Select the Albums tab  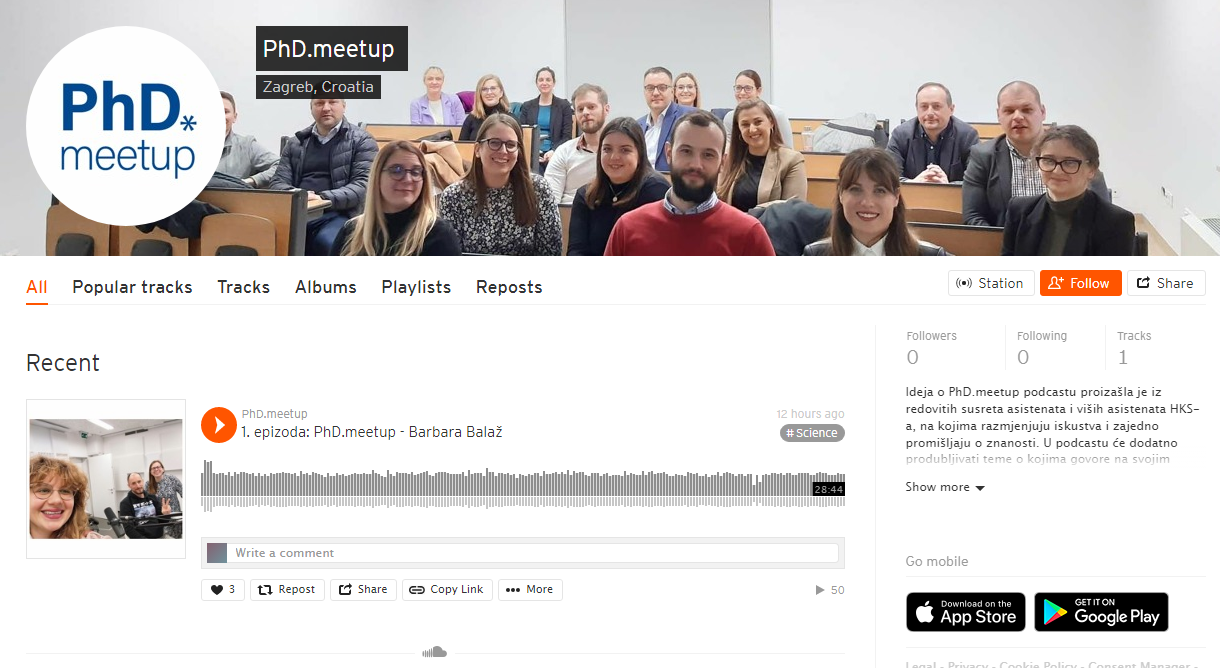[x=326, y=287]
